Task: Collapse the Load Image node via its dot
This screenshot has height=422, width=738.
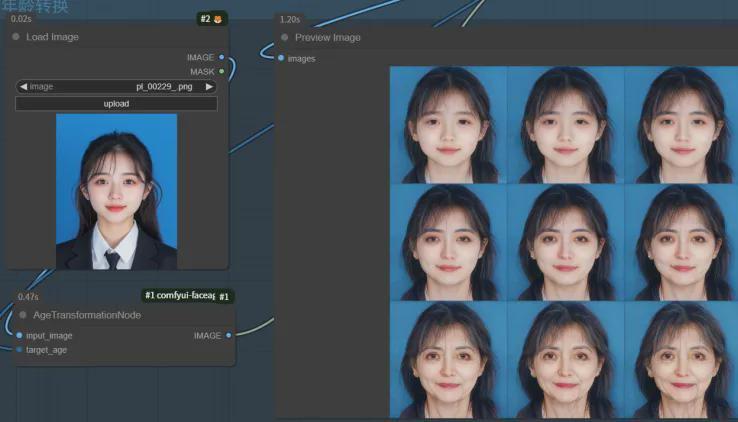Action: (16, 37)
